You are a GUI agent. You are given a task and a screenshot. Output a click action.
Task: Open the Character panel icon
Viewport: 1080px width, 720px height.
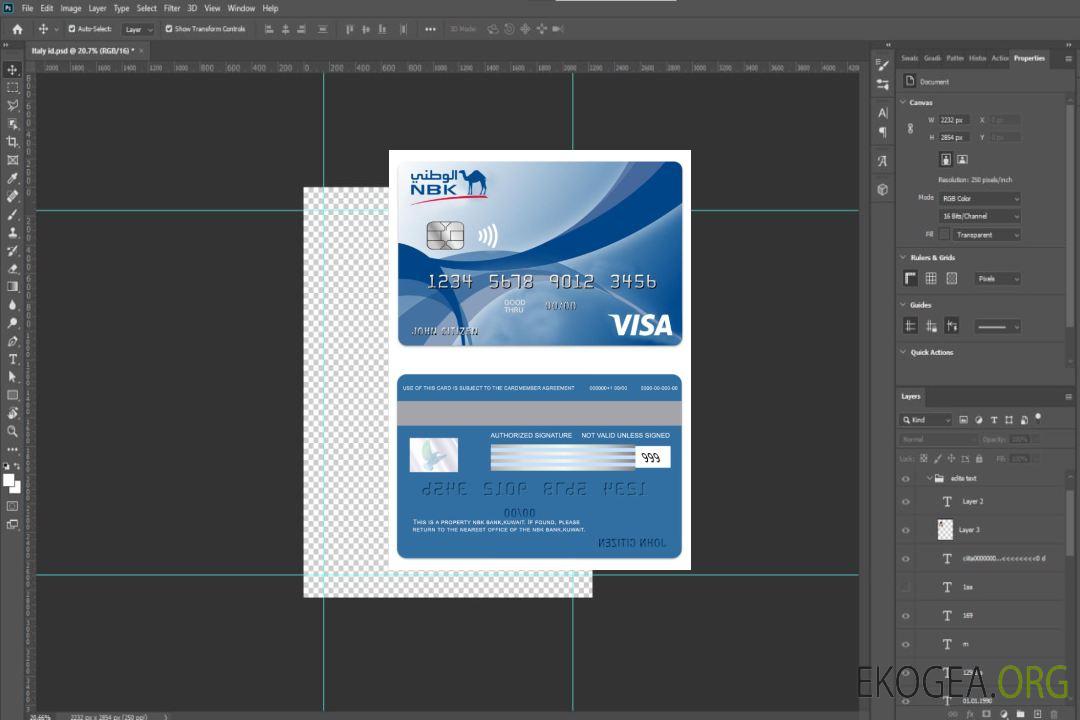[882, 112]
